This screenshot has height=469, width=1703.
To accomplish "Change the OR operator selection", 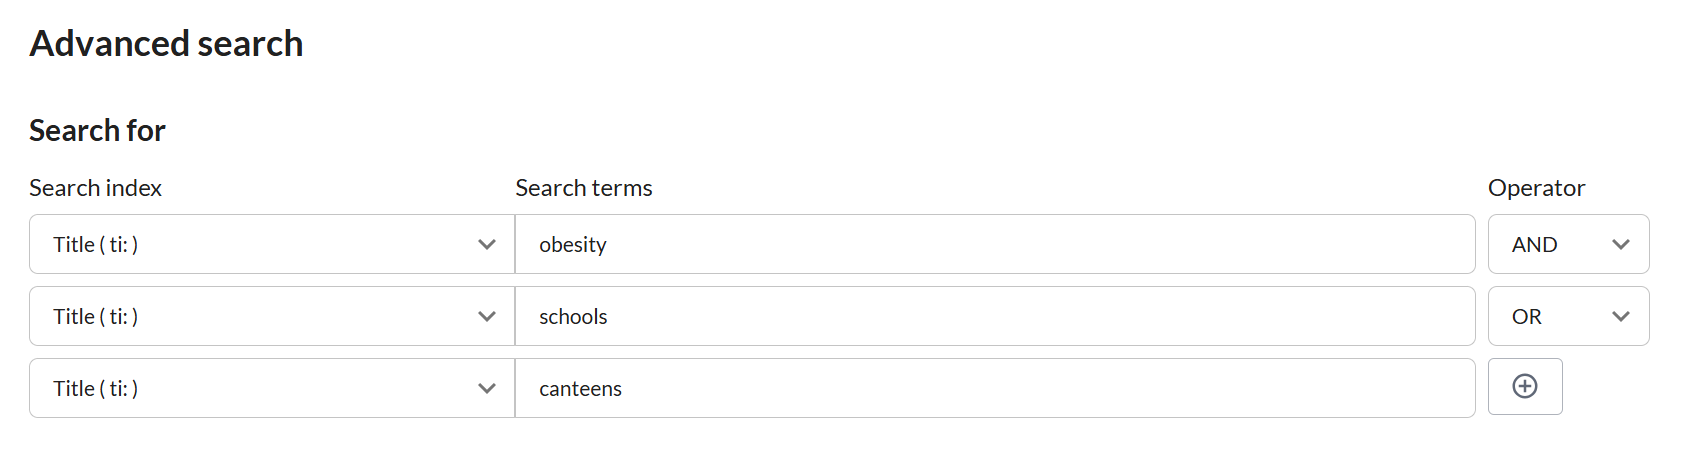I will [x=1567, y=317].
